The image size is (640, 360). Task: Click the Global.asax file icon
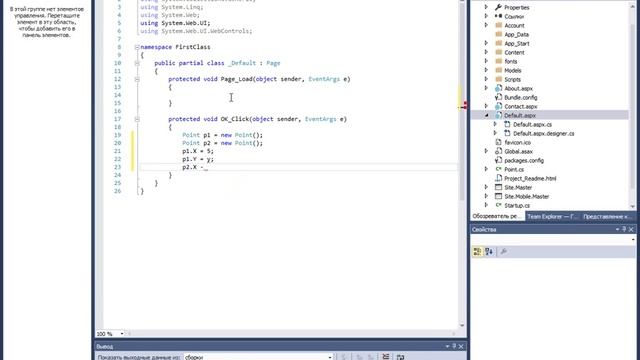pos(498,151)
